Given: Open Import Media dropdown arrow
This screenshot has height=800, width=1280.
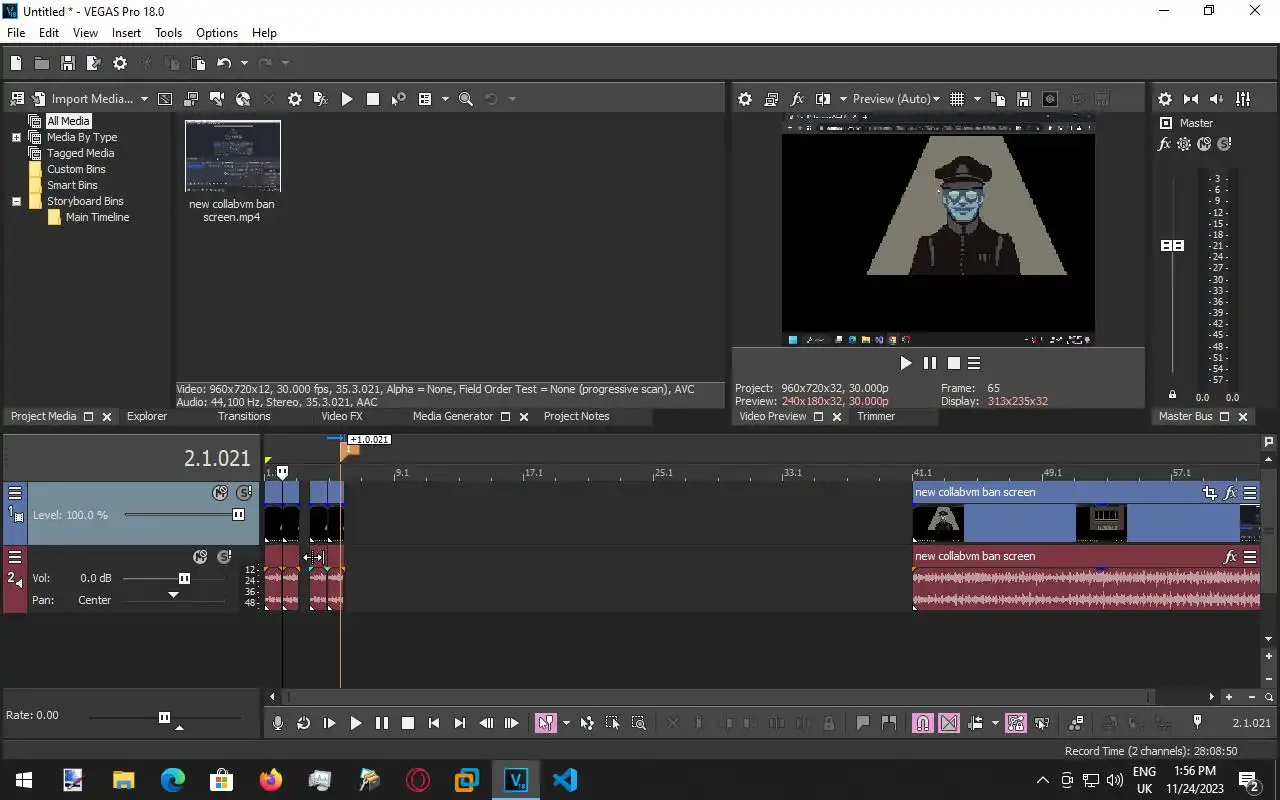Looking at the screenshot, I should [144, 99].
